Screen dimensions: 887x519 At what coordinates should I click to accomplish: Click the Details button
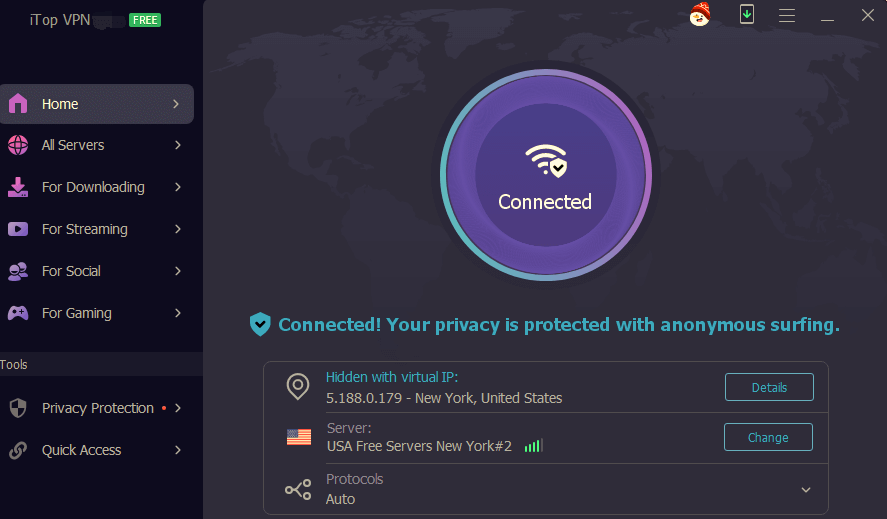tap(769, 387)
